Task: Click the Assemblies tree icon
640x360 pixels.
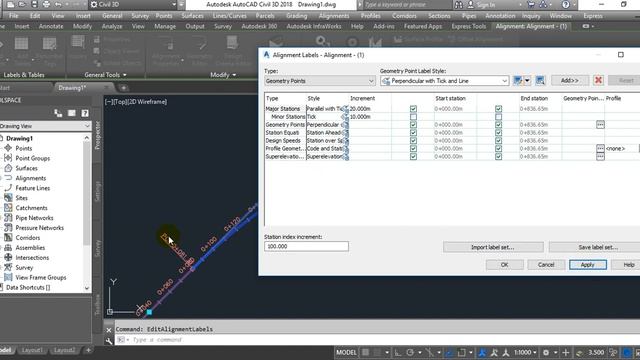Action: coord(8,247)
